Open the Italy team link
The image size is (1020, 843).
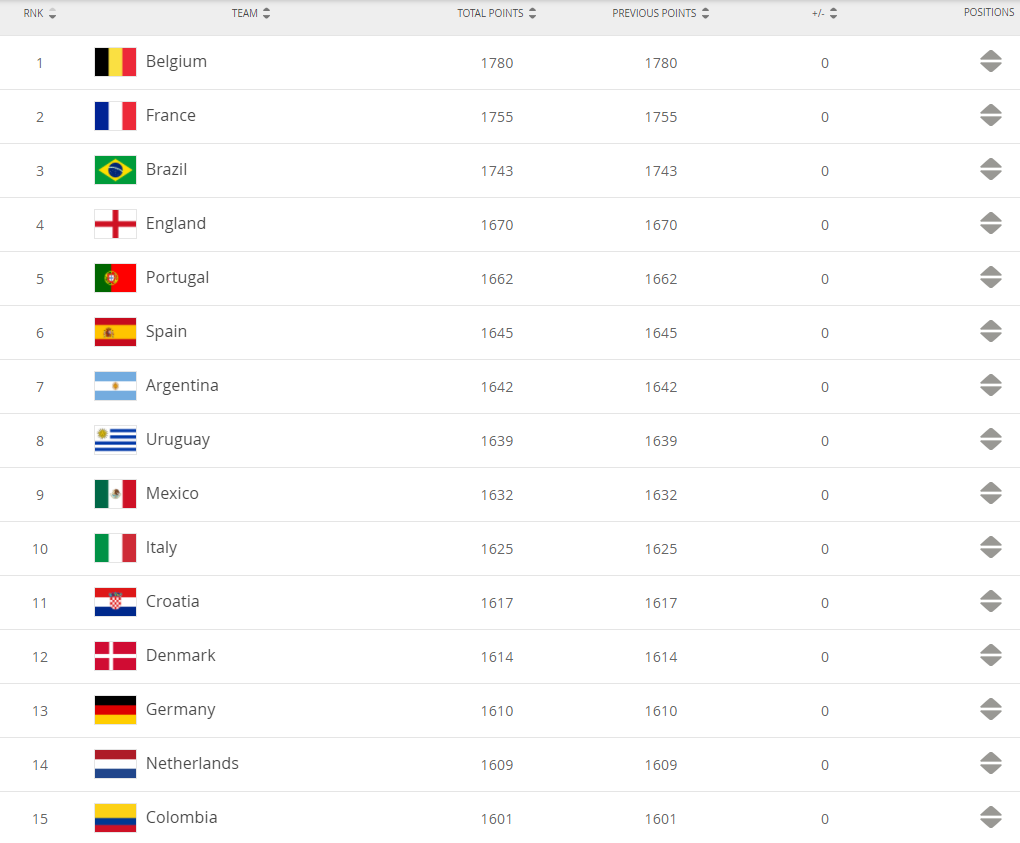click(x=161, y=548)
